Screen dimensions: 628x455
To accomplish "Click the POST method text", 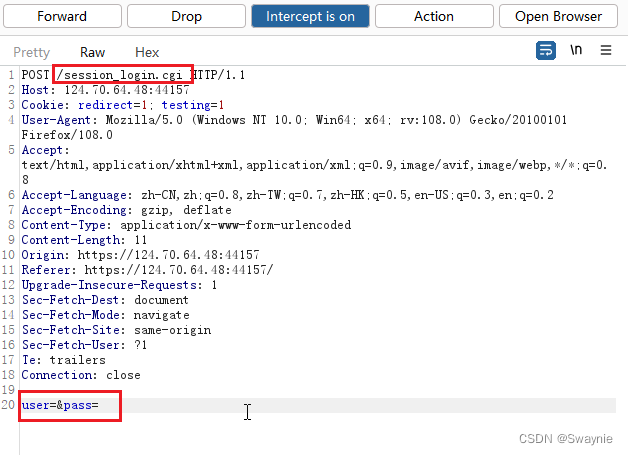I will point(35,75).
